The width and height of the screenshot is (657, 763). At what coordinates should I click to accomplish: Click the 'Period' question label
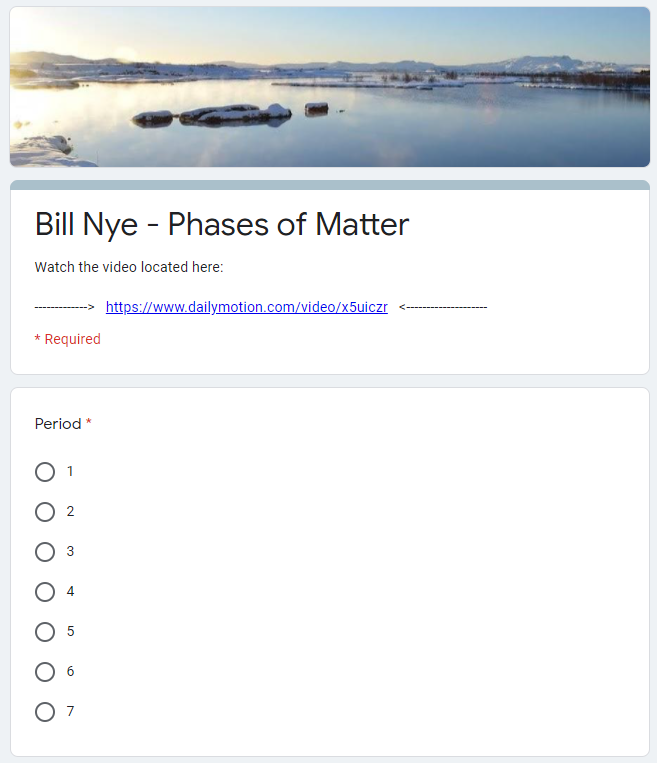click(58, 424)
